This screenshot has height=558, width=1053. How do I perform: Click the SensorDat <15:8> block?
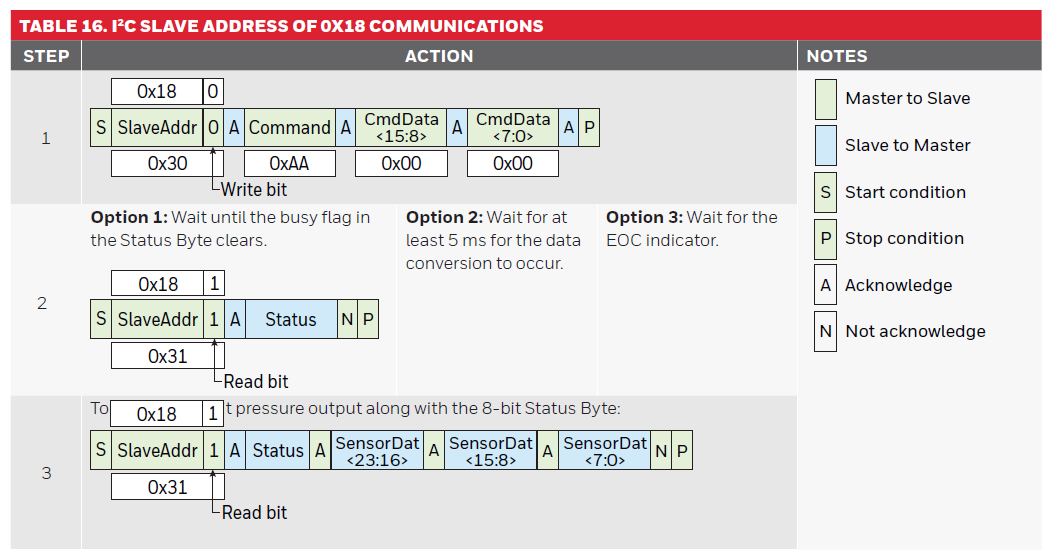pyautogui.click(x=491, y=451)
